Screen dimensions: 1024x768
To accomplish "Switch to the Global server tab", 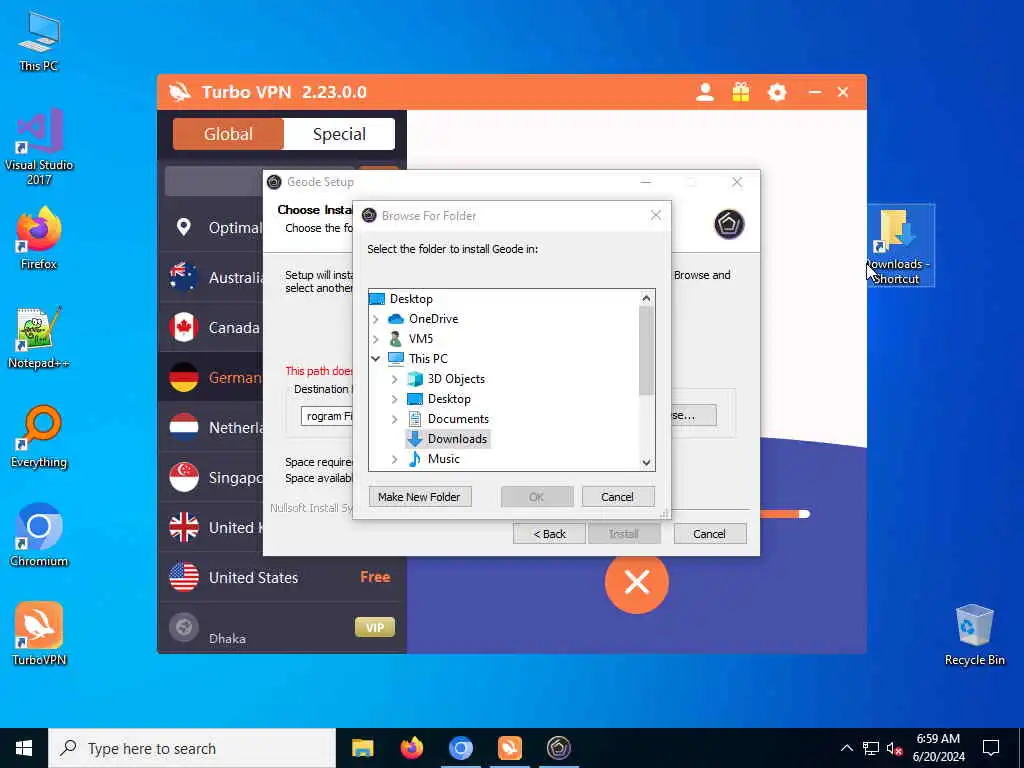I will (x=228, y=134).
